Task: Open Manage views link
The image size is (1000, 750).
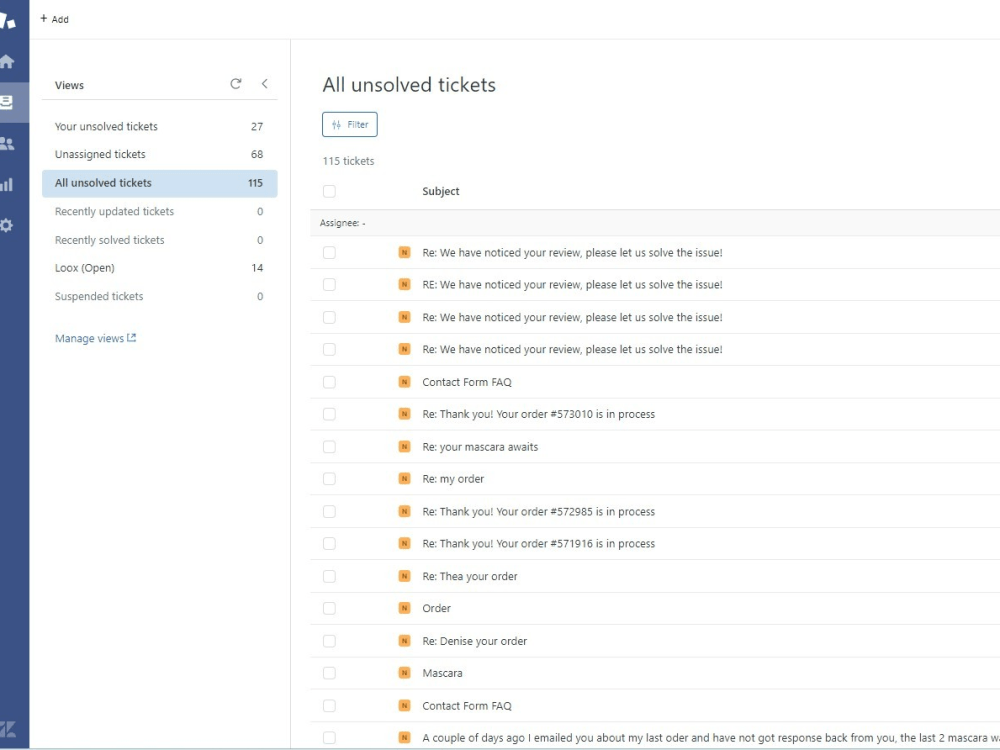Action: (x=96, y=338)
